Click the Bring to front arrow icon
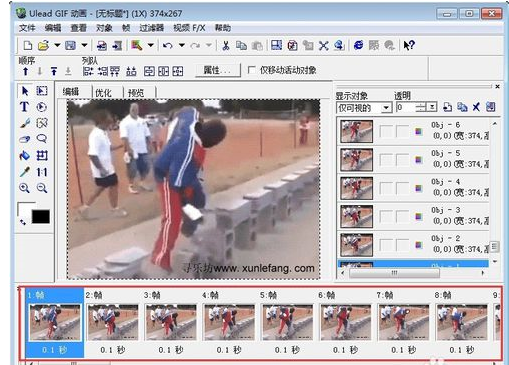 point(54,71)
